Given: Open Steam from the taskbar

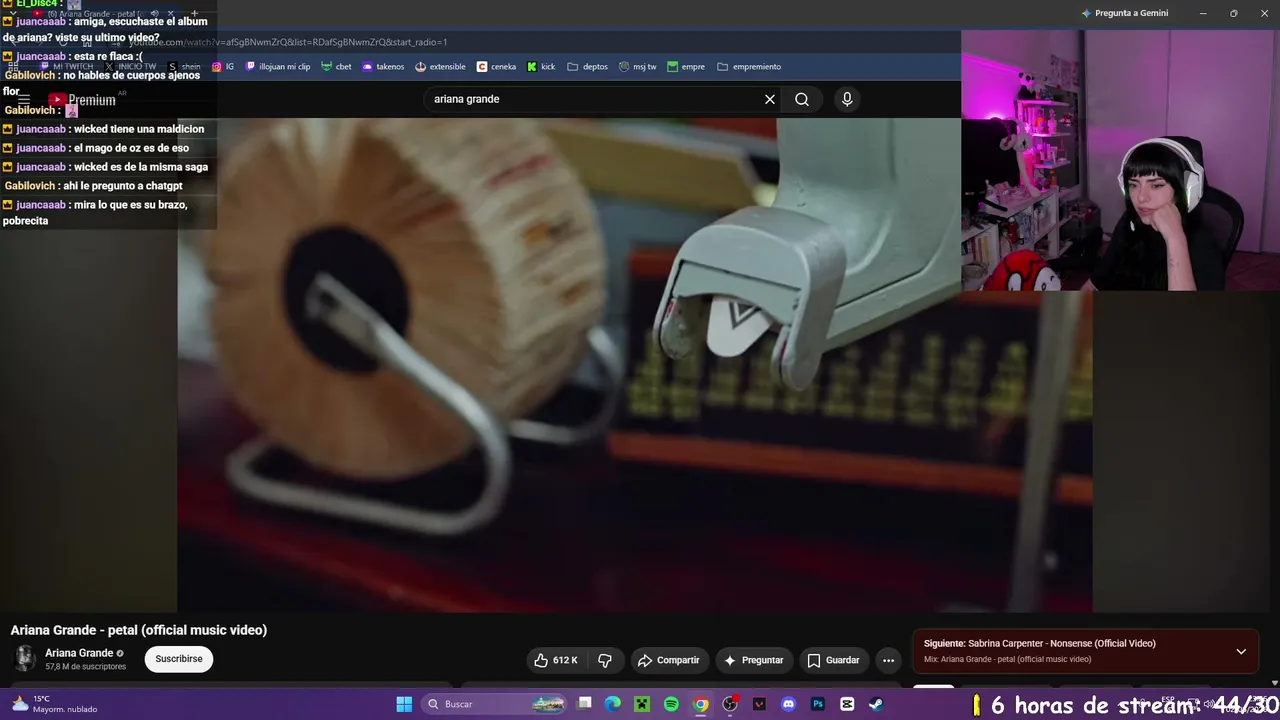Looking at the screenshot, I should (876, 704).
